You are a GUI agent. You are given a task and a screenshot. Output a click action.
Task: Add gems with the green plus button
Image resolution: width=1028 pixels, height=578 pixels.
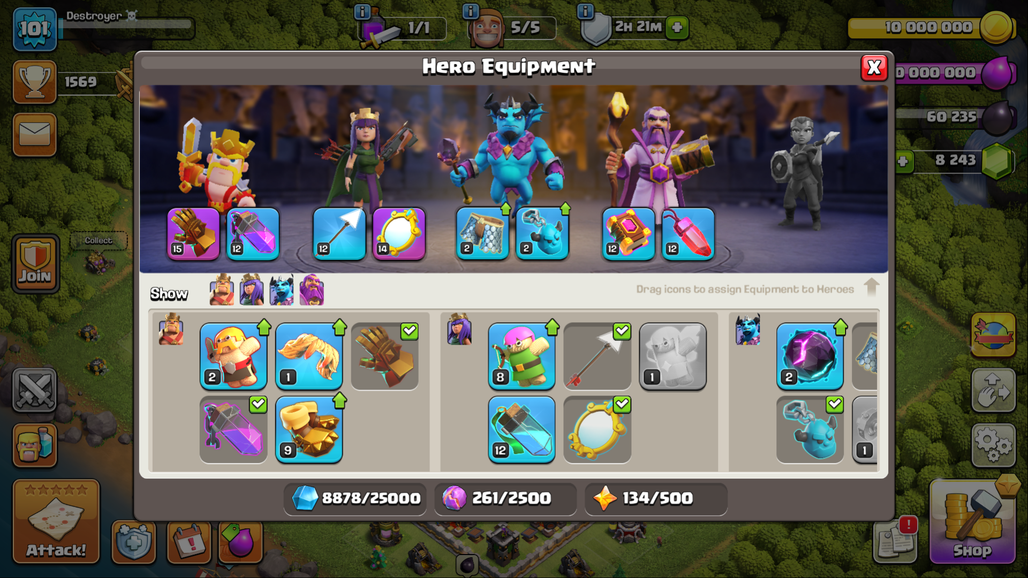point(904,161)
